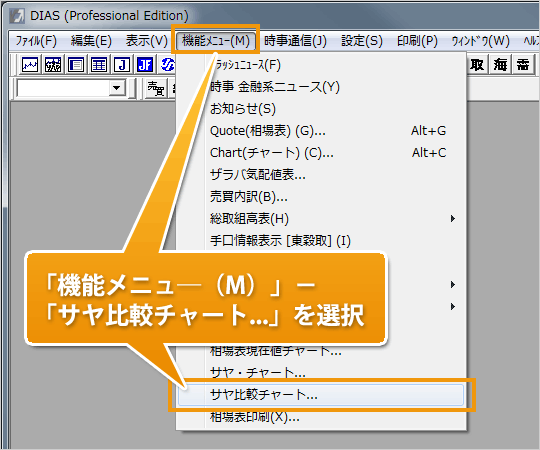The image size is (540, 450).
Task: Select 時事 金融系ニュース(Y) entry
Action: pos(321,87)
